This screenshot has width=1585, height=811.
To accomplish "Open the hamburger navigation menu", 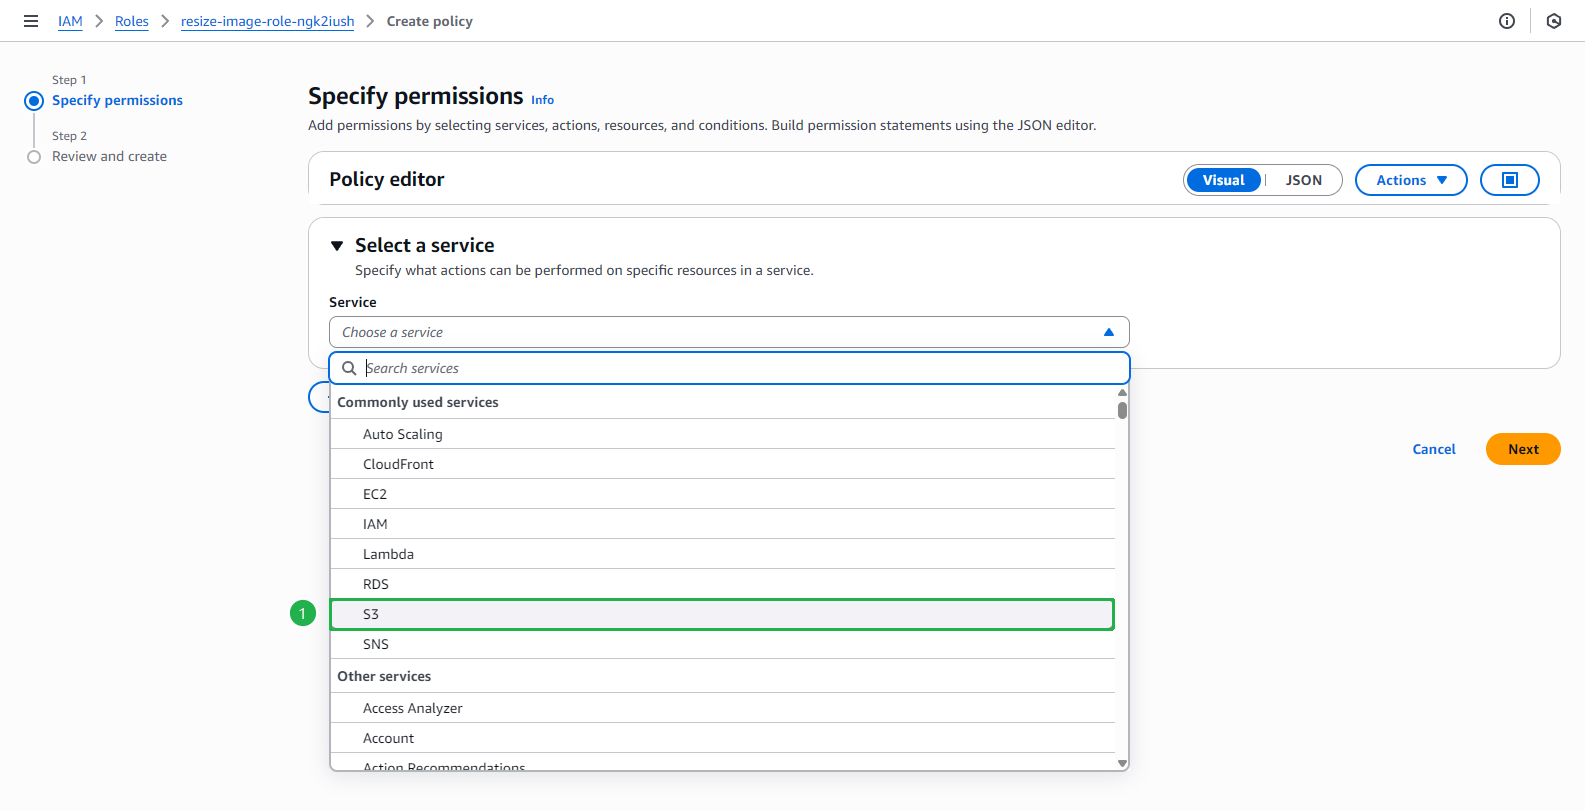I will pos(31,21).
